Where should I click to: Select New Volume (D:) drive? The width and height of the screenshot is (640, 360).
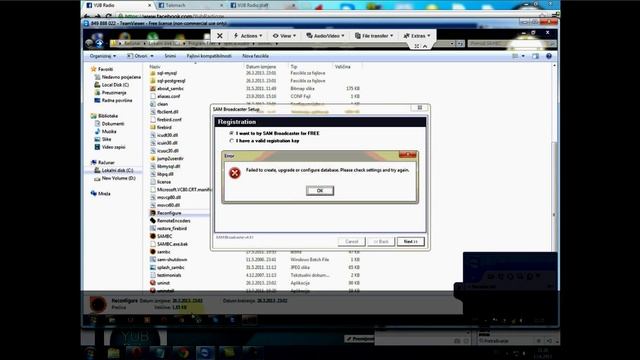115,178
